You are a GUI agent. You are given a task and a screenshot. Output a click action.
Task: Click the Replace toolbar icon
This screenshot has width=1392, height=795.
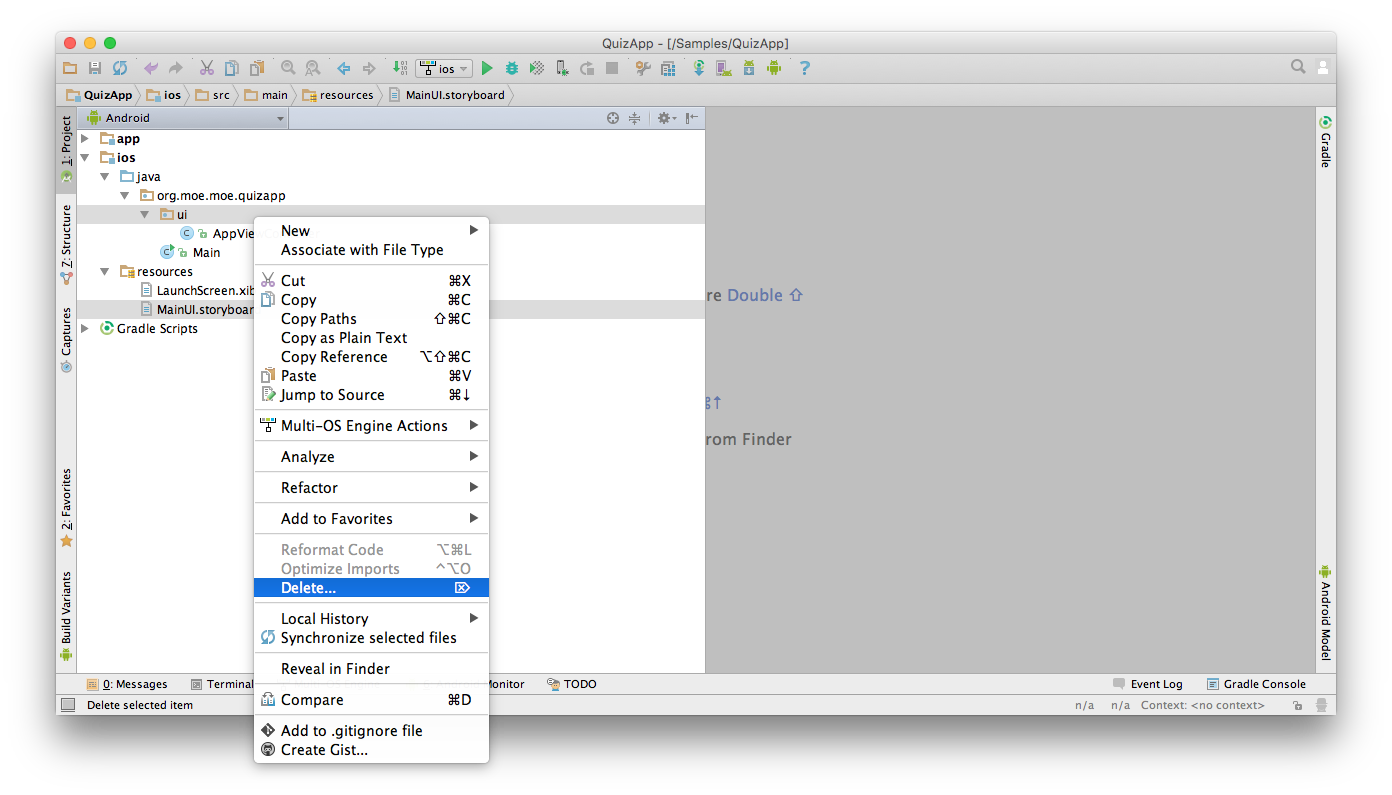click(313, 68)
